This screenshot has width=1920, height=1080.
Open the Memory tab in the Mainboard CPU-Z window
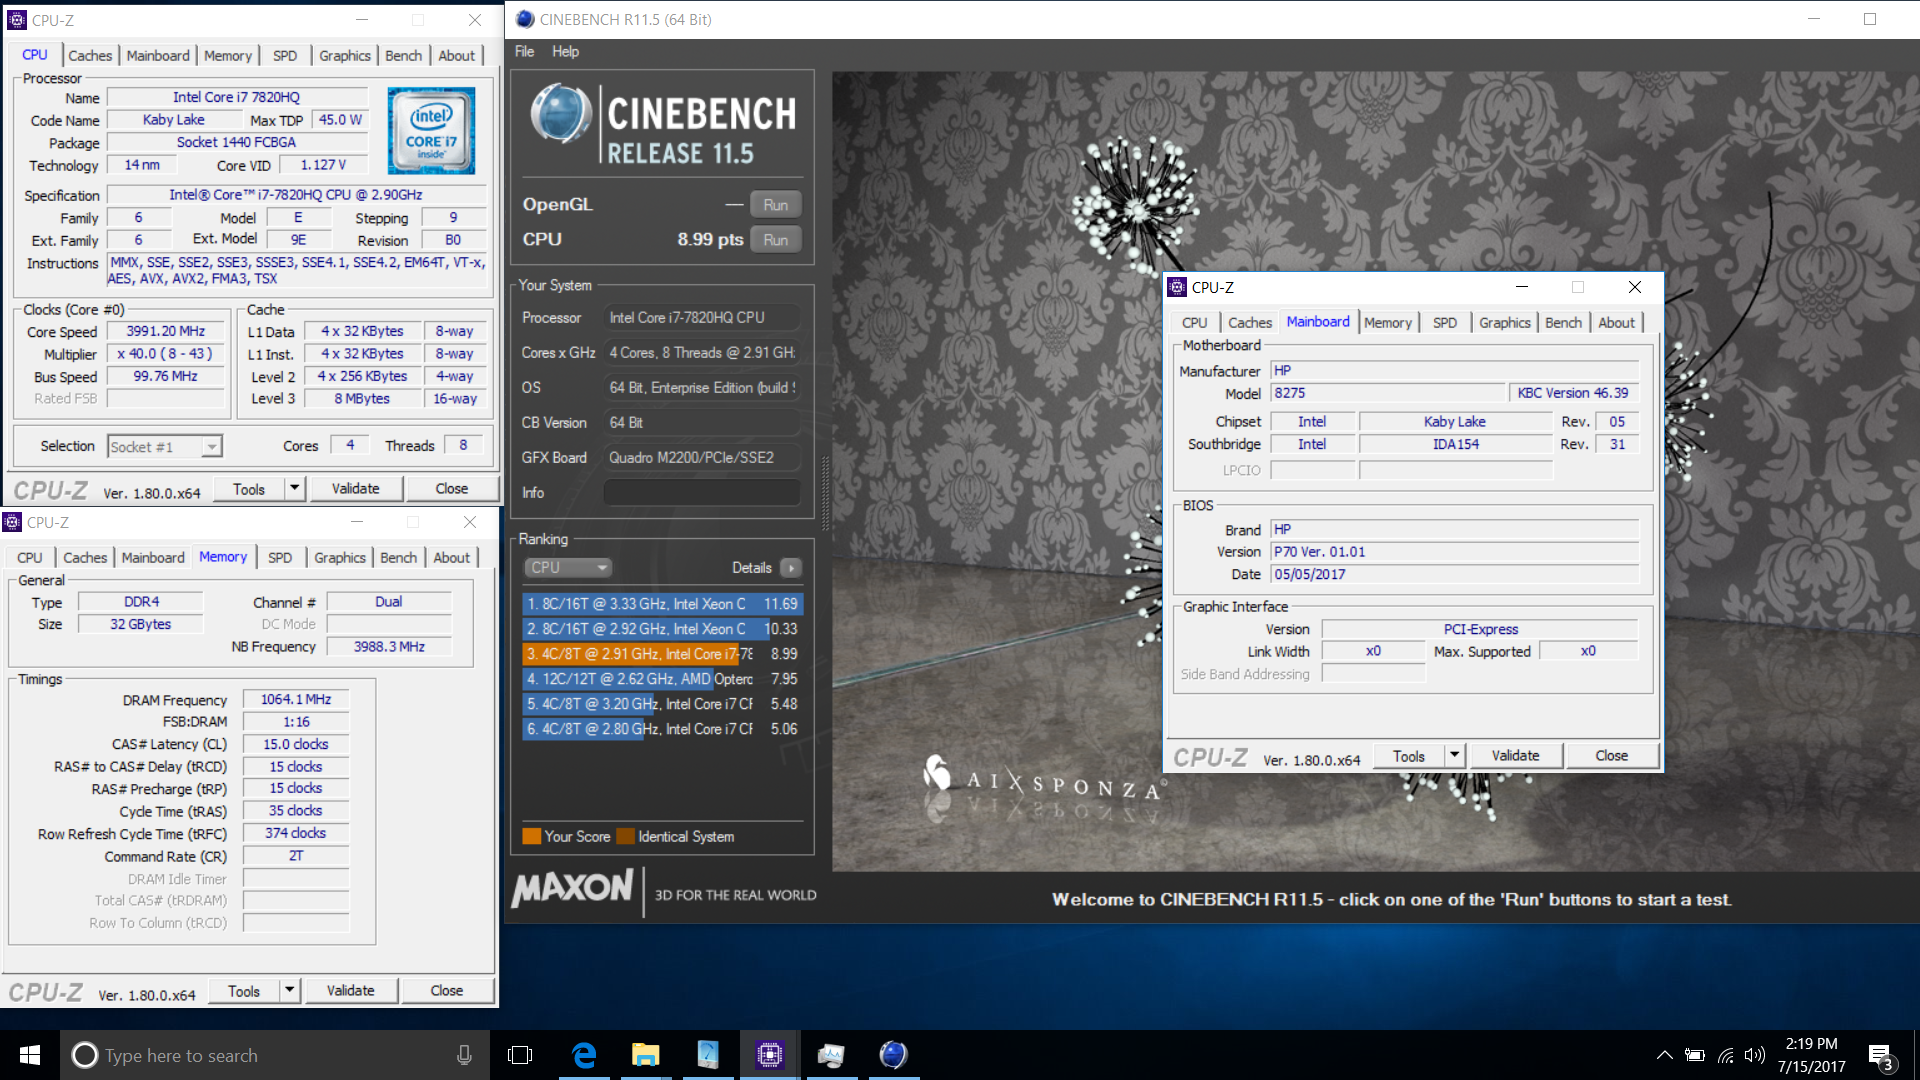click(1388, 323)
